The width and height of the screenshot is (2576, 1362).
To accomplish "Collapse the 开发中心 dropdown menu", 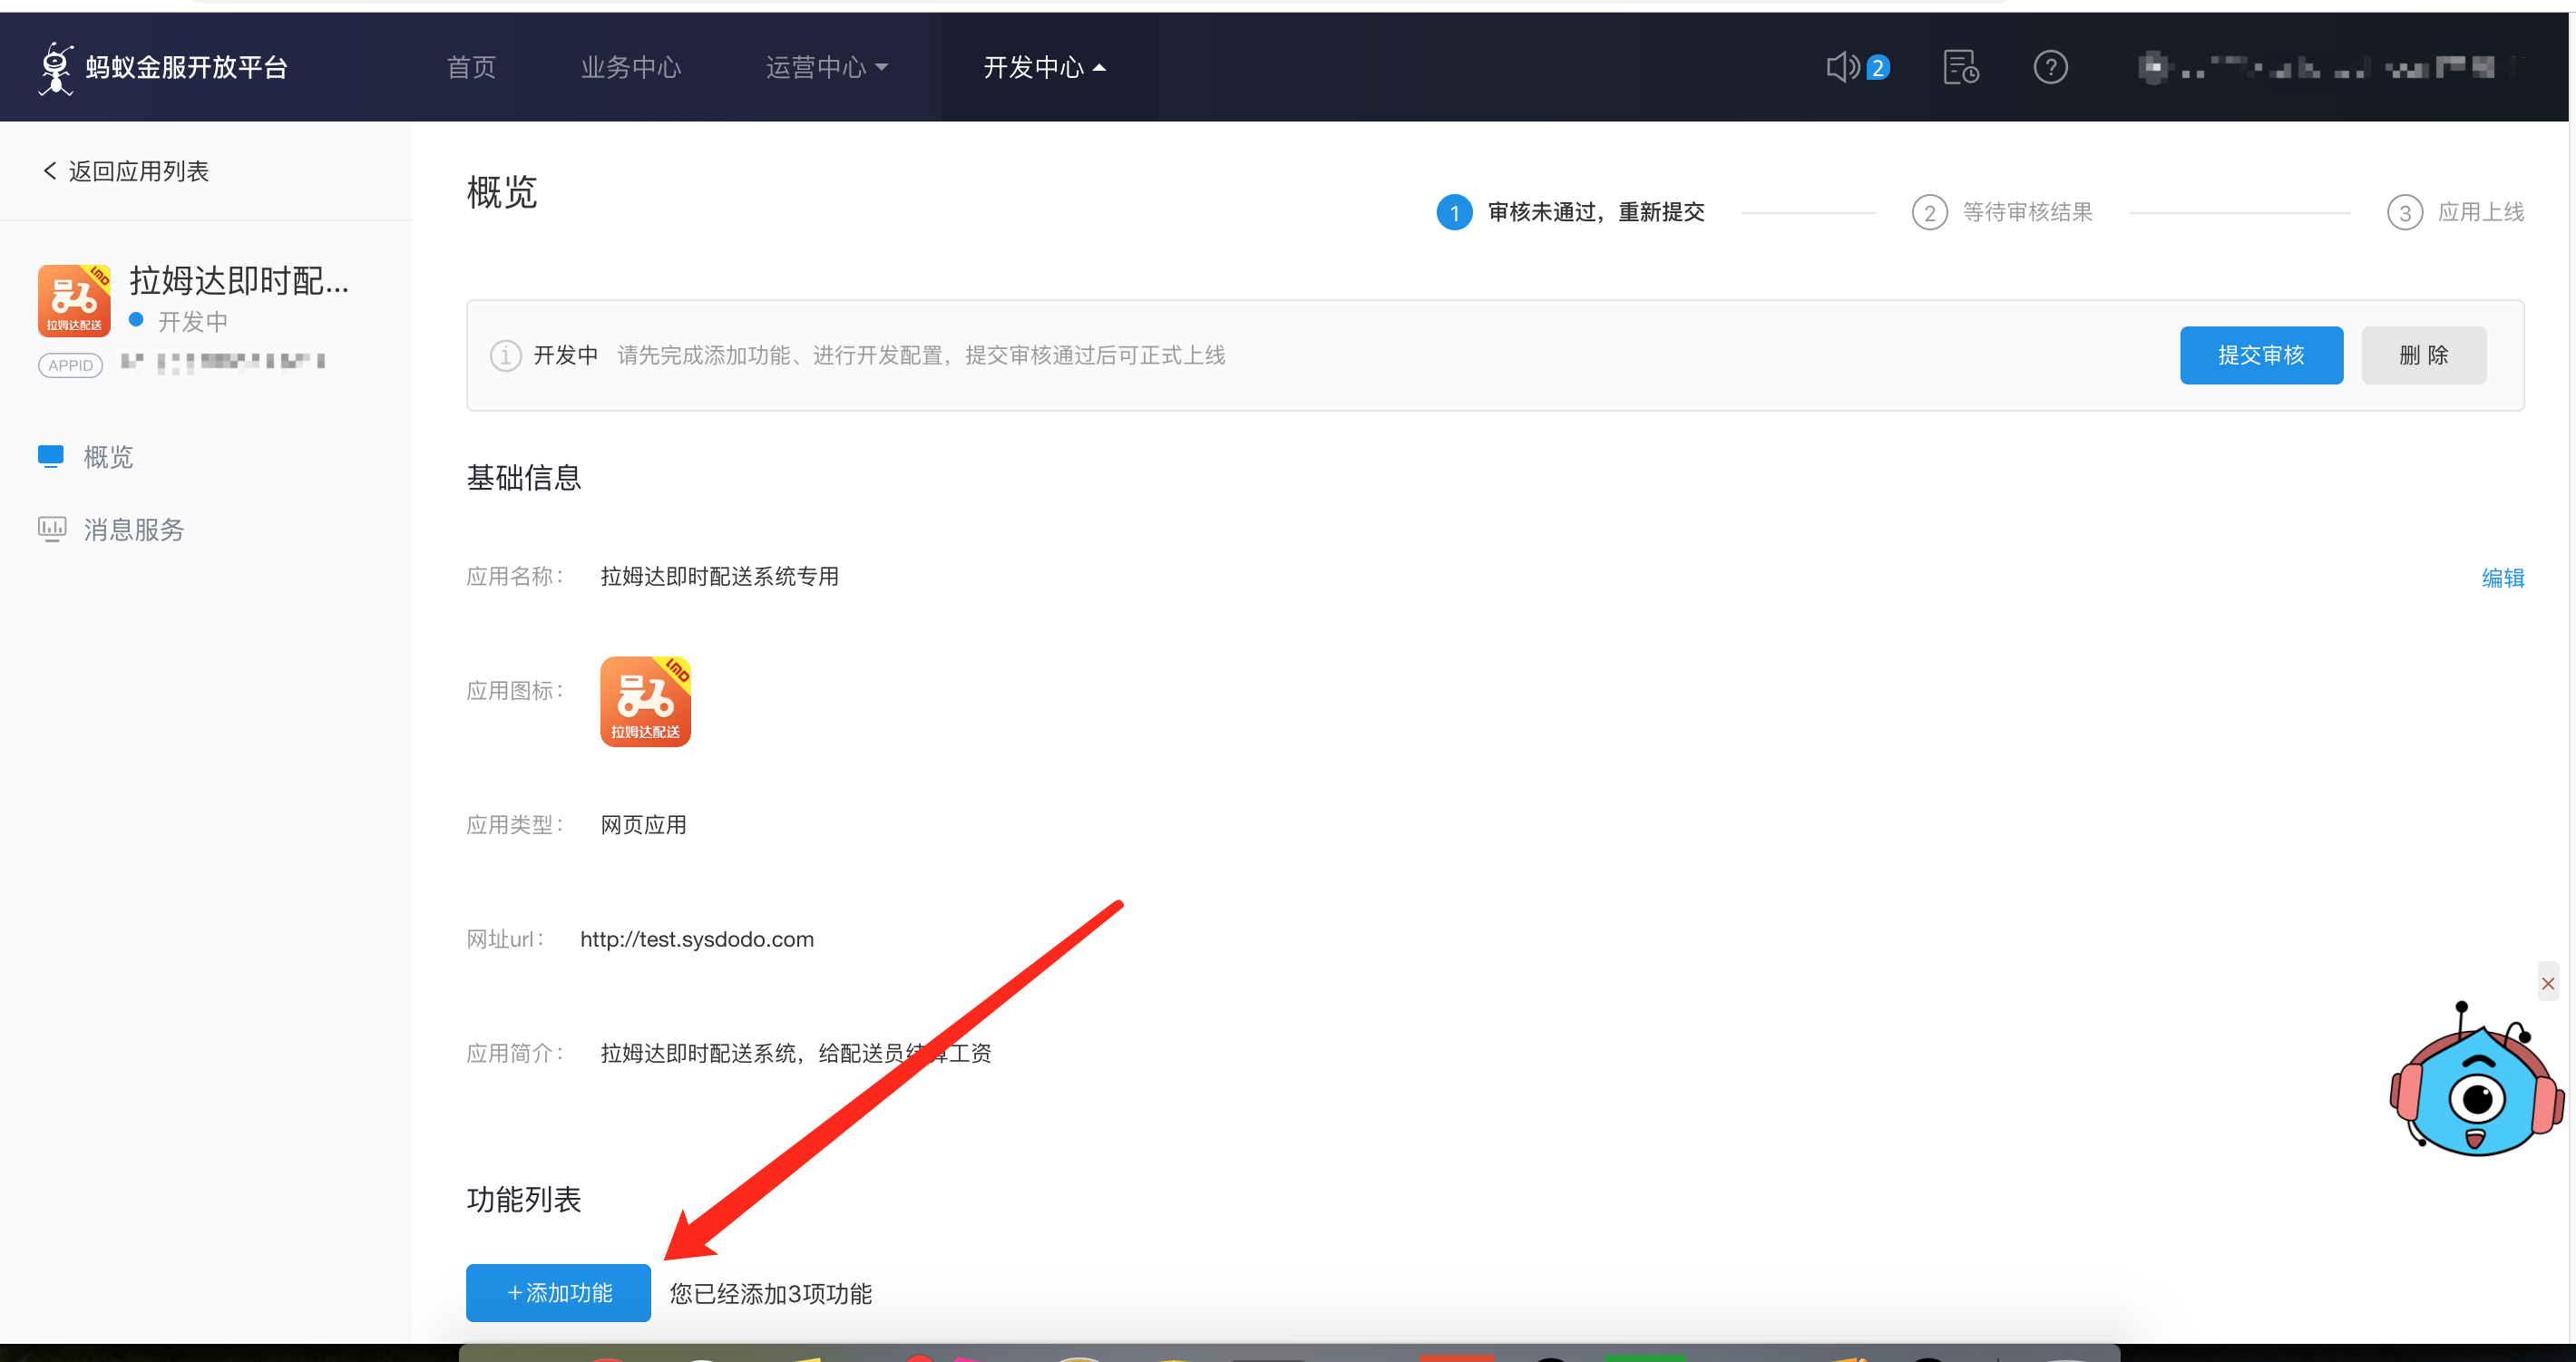I will click(1044, 67).
